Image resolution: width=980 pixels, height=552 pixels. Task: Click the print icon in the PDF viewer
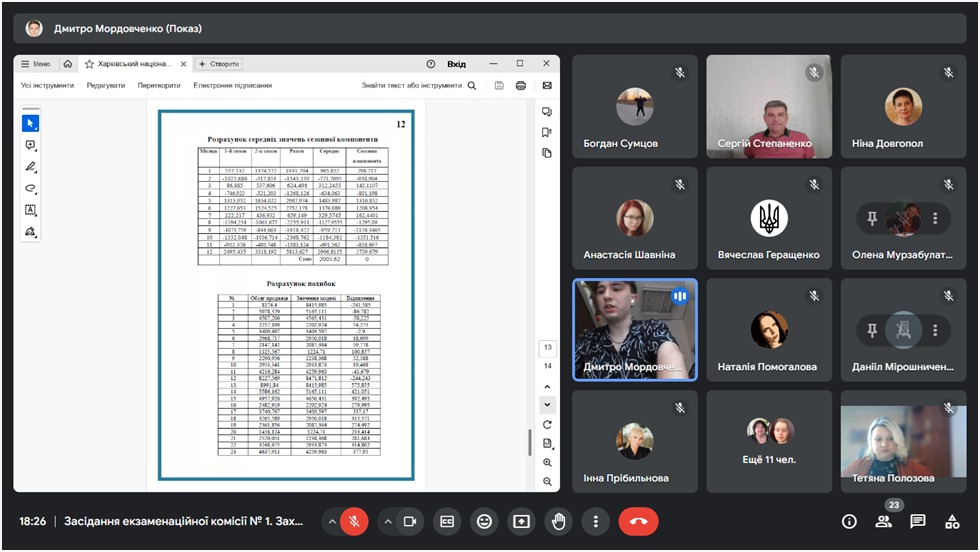(x=520, y=86)
